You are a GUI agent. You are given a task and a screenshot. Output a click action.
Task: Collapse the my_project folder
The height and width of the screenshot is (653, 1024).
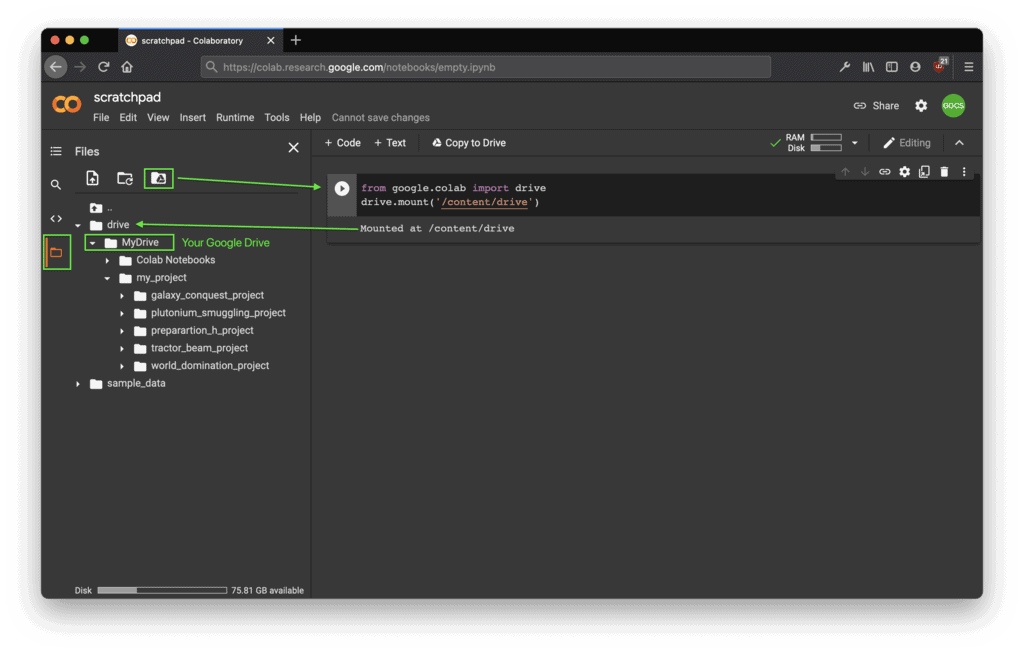[107, 278]
